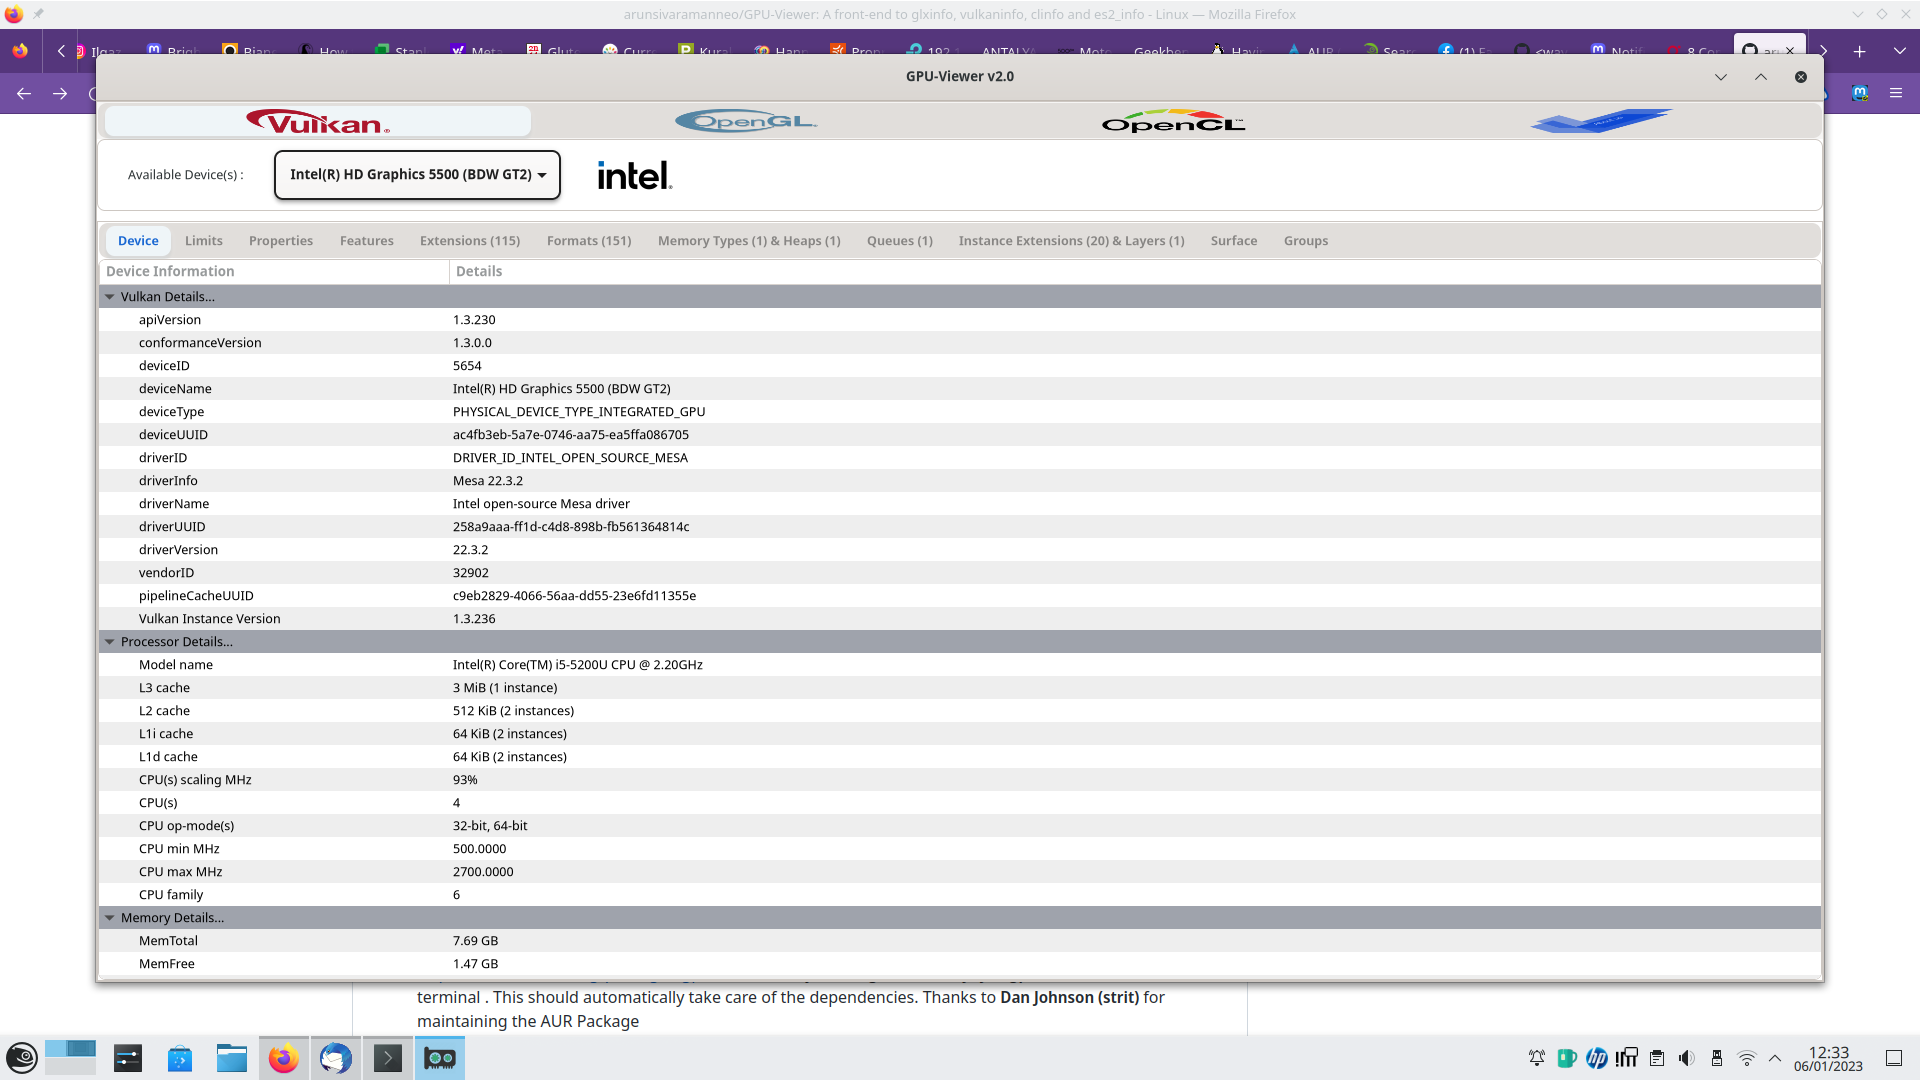
Task: Open the Available Devices dropdown
Action: click(417, 175)
